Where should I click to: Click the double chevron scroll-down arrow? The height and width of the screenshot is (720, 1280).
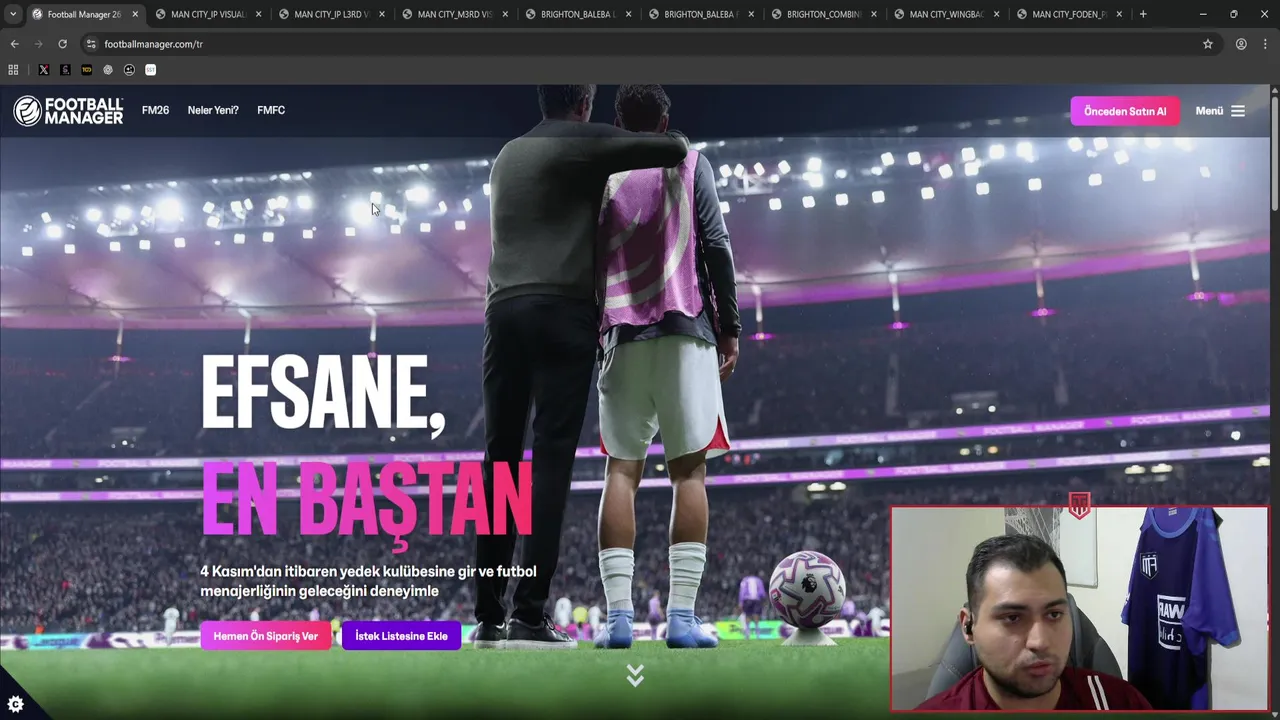pos(635,676)
